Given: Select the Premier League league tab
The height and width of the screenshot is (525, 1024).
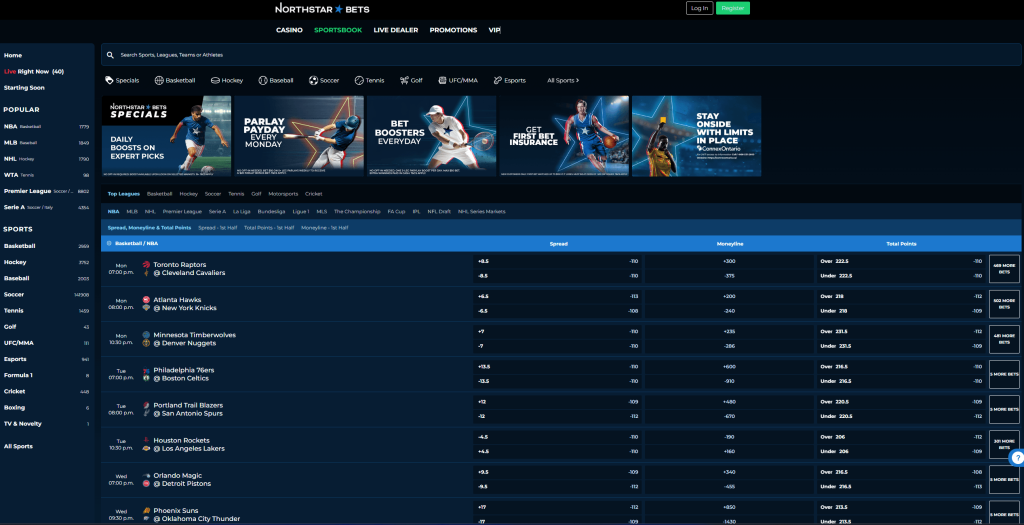Looking at the screenshot, I should [x=182, y=212].
